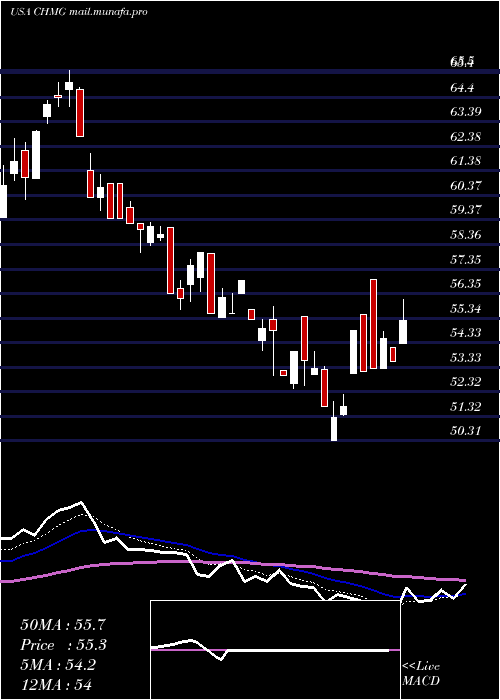Click the 57.35 price axis label
The width and height of the screenshot is (500, 700).
tap(465, 259)
